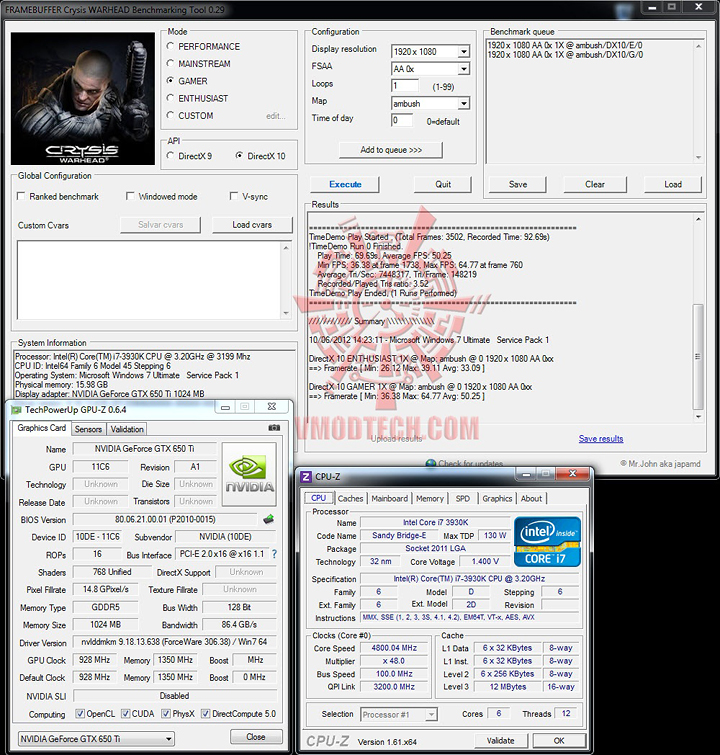Switch to the SPD tab in CPU-Z

coord(462,498)
